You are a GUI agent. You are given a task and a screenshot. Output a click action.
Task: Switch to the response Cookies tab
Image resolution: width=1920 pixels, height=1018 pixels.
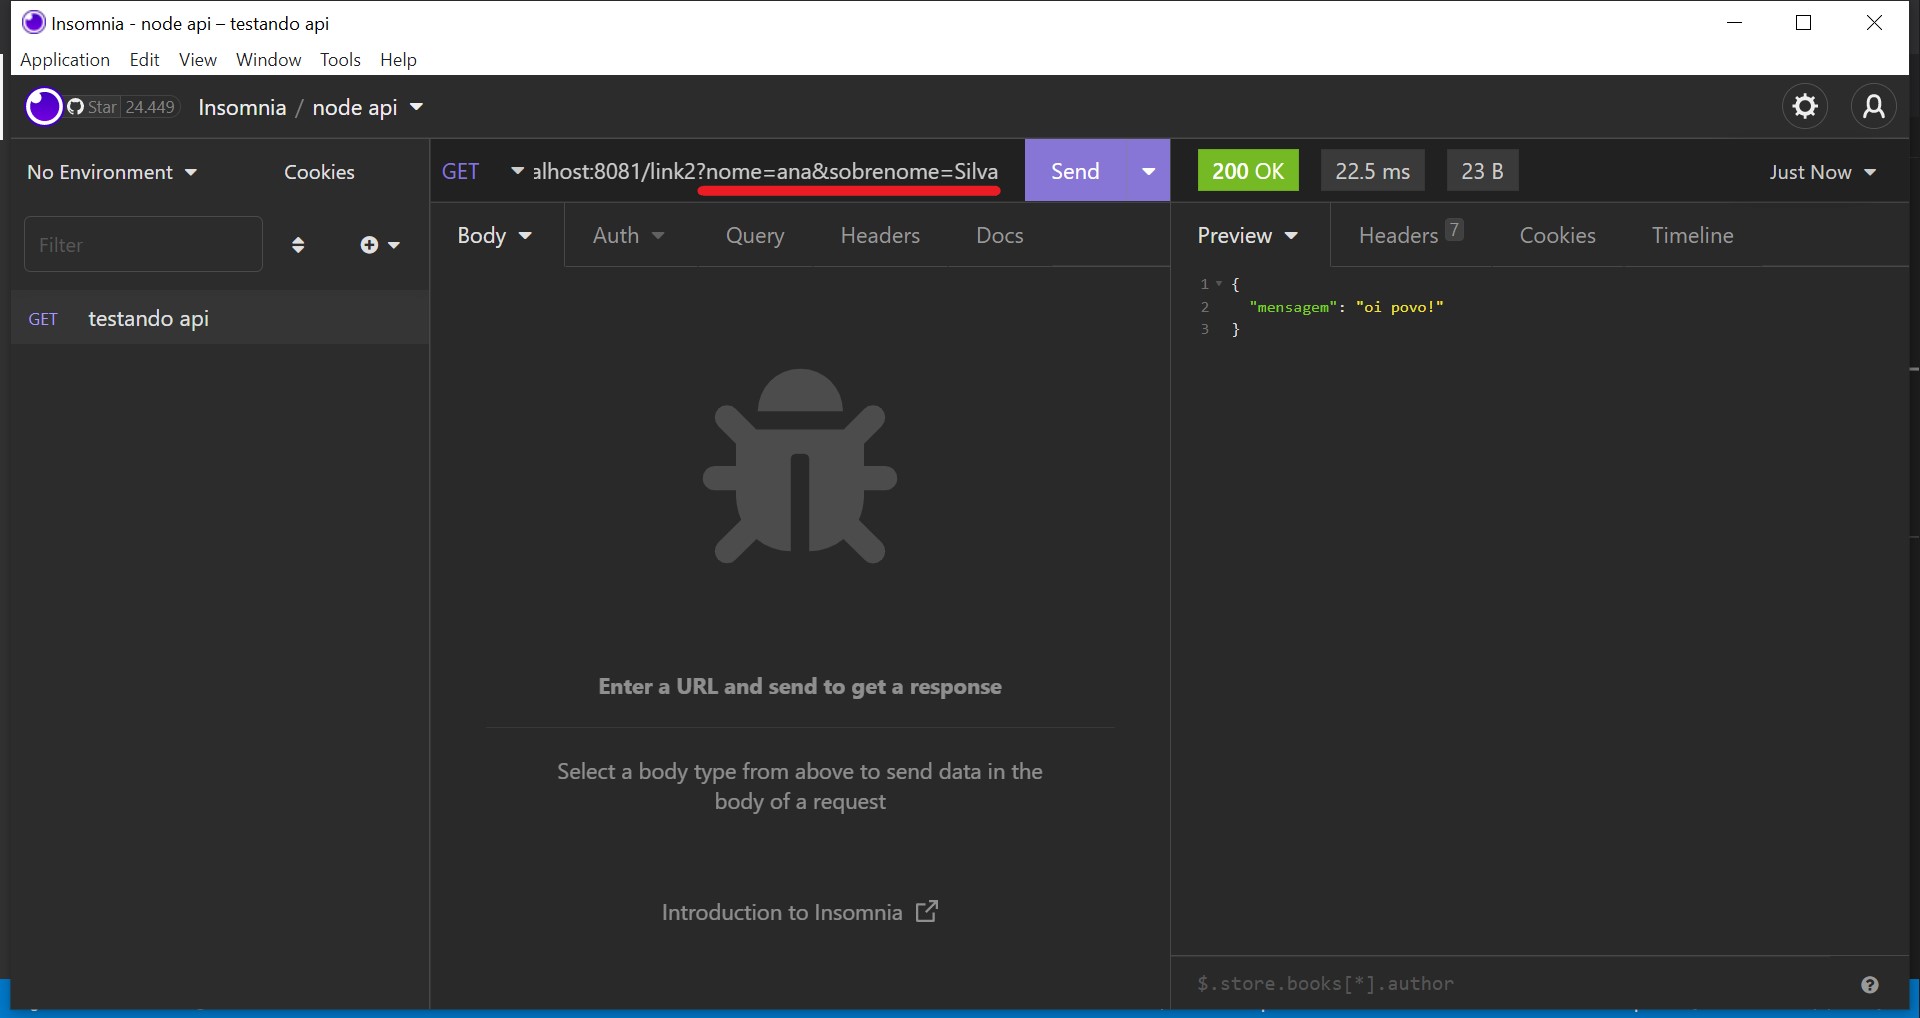pyautogui.click(x=1557, y=235)
